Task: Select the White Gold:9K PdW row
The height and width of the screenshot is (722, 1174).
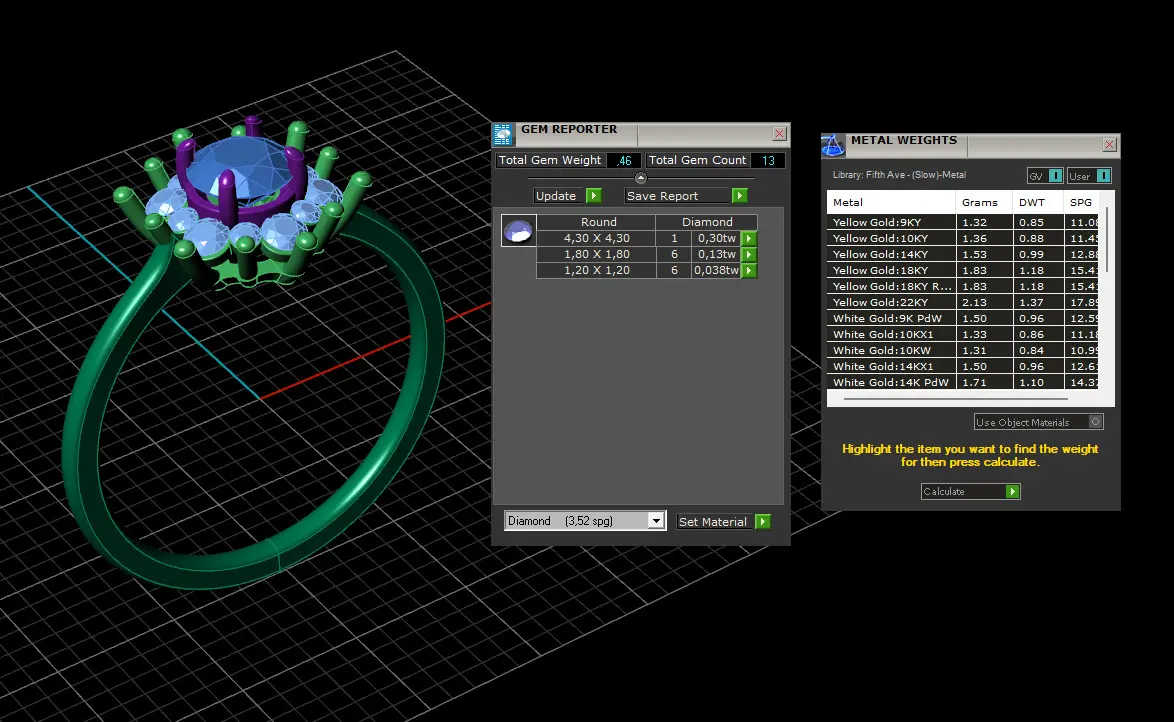Action: pyautogui.click(x=963, y=318)
